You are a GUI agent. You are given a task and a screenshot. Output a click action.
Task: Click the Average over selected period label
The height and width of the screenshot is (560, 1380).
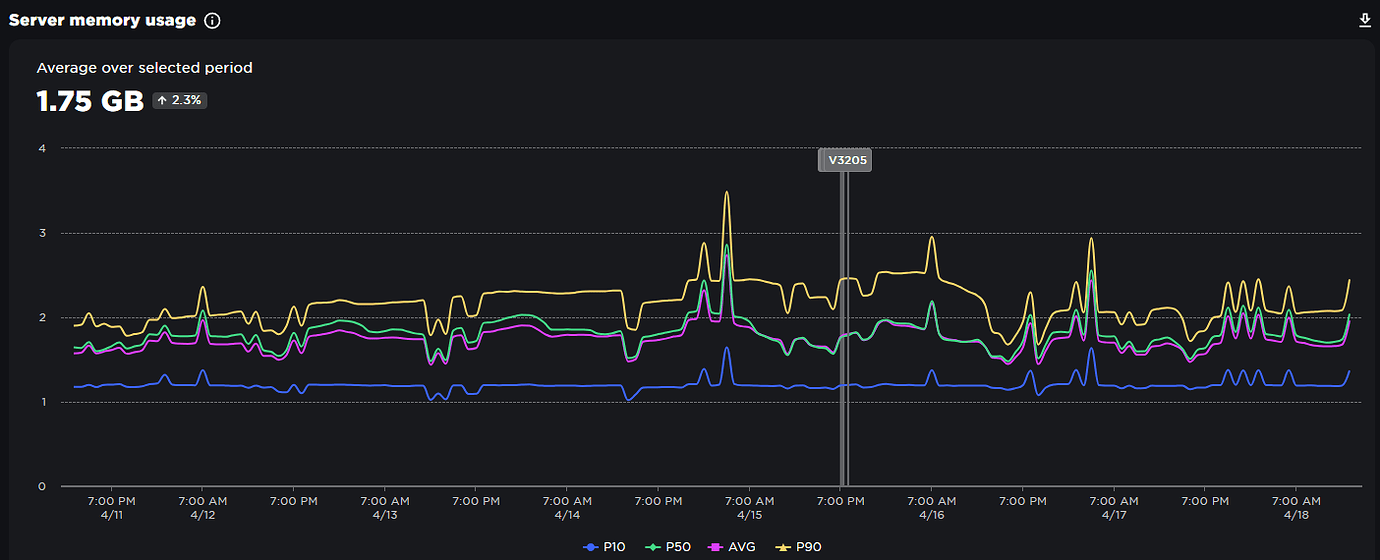click(x=144, y=68)
